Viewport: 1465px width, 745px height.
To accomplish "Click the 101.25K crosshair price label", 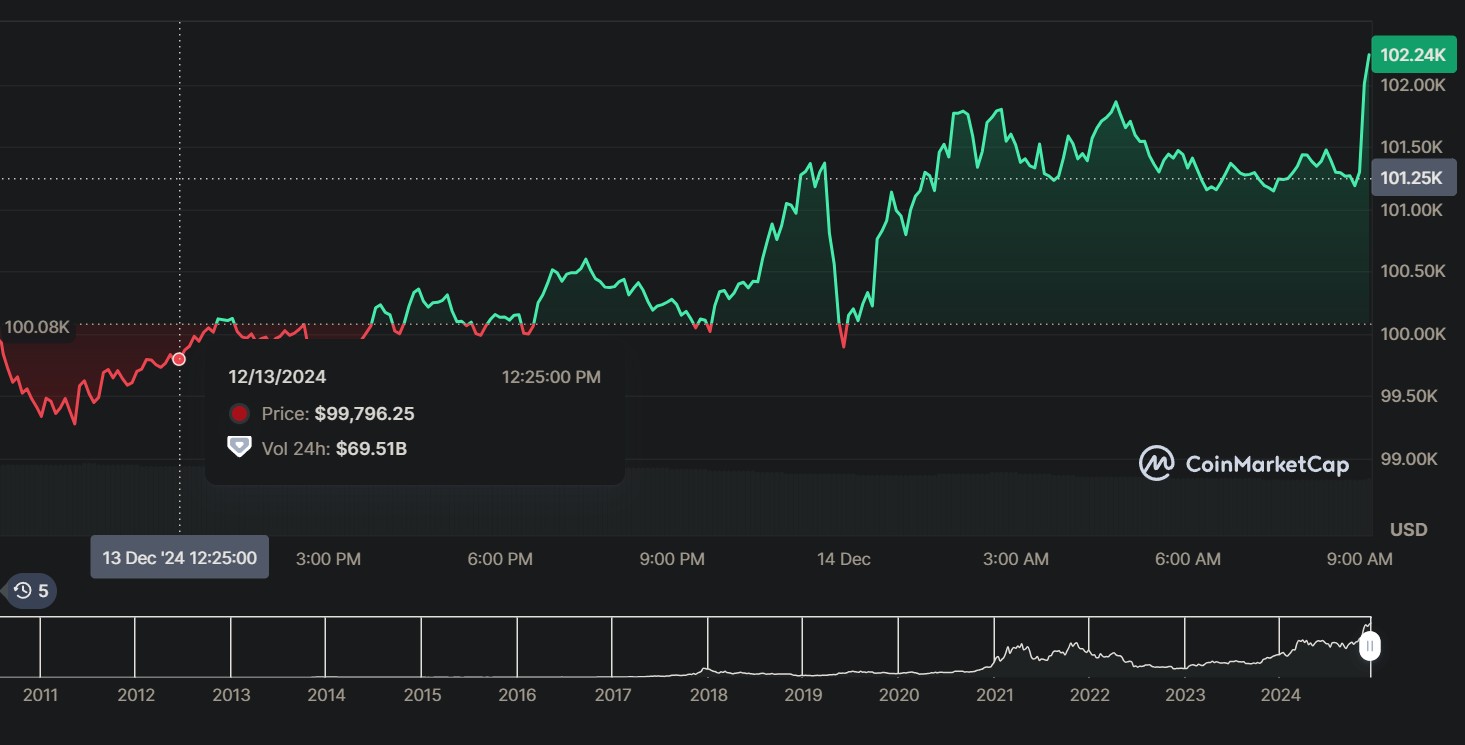I will (x=1412, y=178).
